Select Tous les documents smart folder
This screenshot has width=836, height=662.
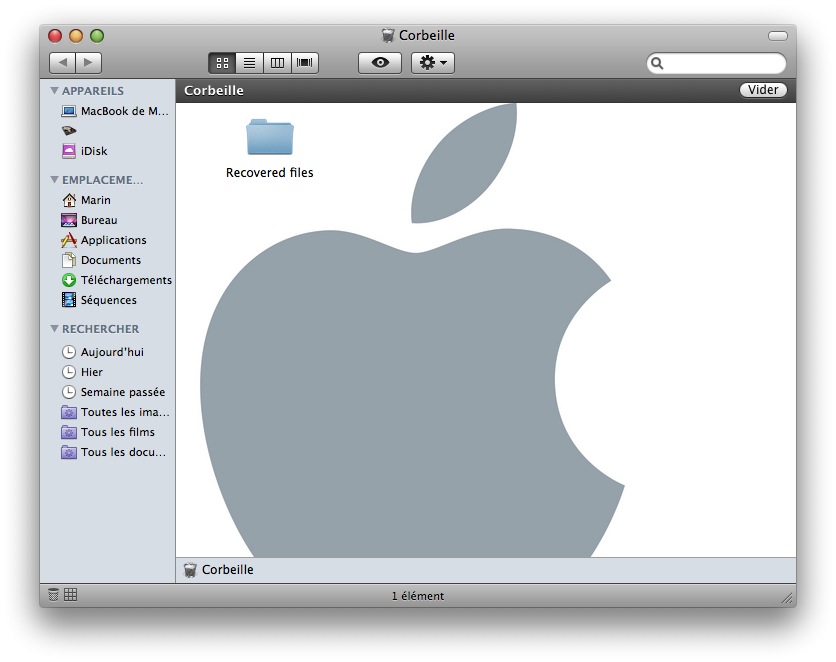click(x=108, y=452)
